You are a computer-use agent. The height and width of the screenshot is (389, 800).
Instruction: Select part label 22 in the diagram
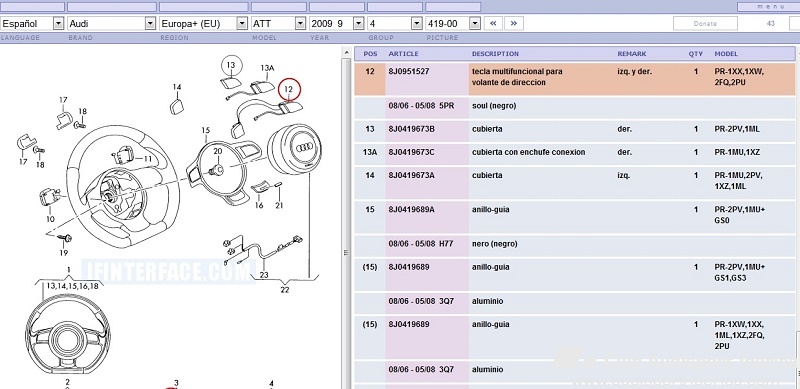(x=285, y=290)
